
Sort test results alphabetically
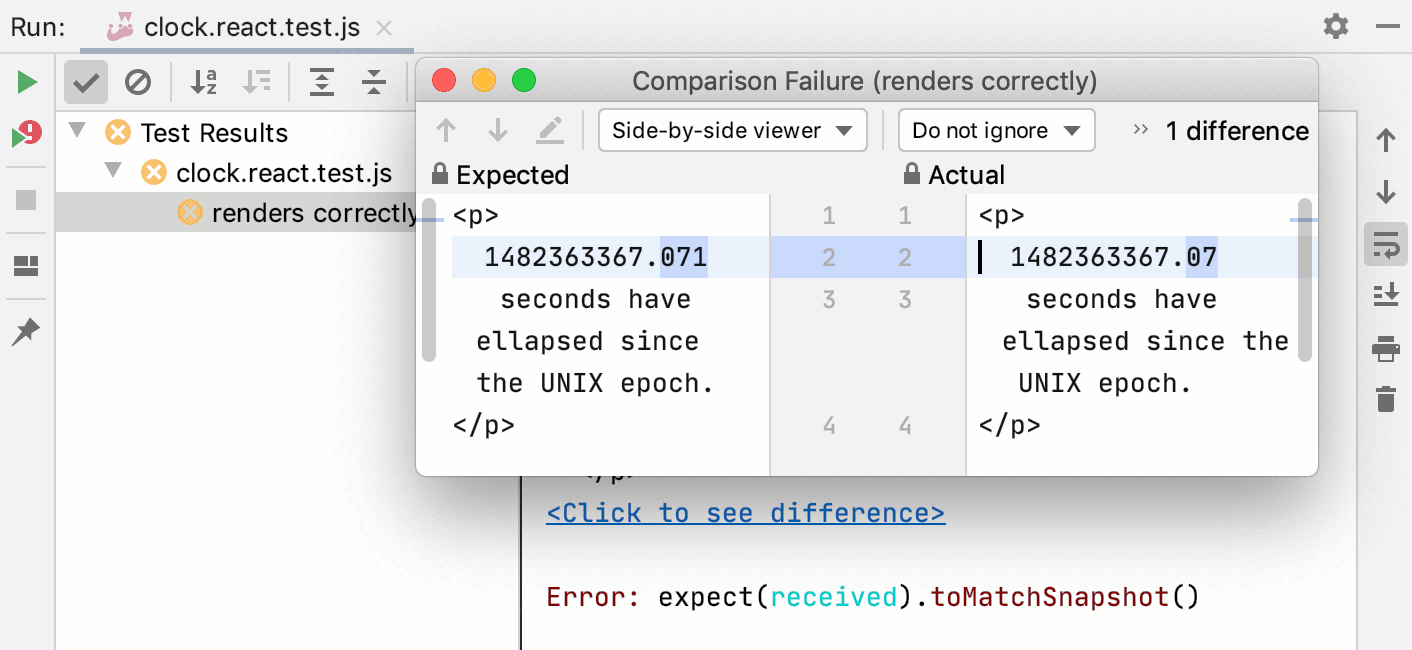point(203,82)
